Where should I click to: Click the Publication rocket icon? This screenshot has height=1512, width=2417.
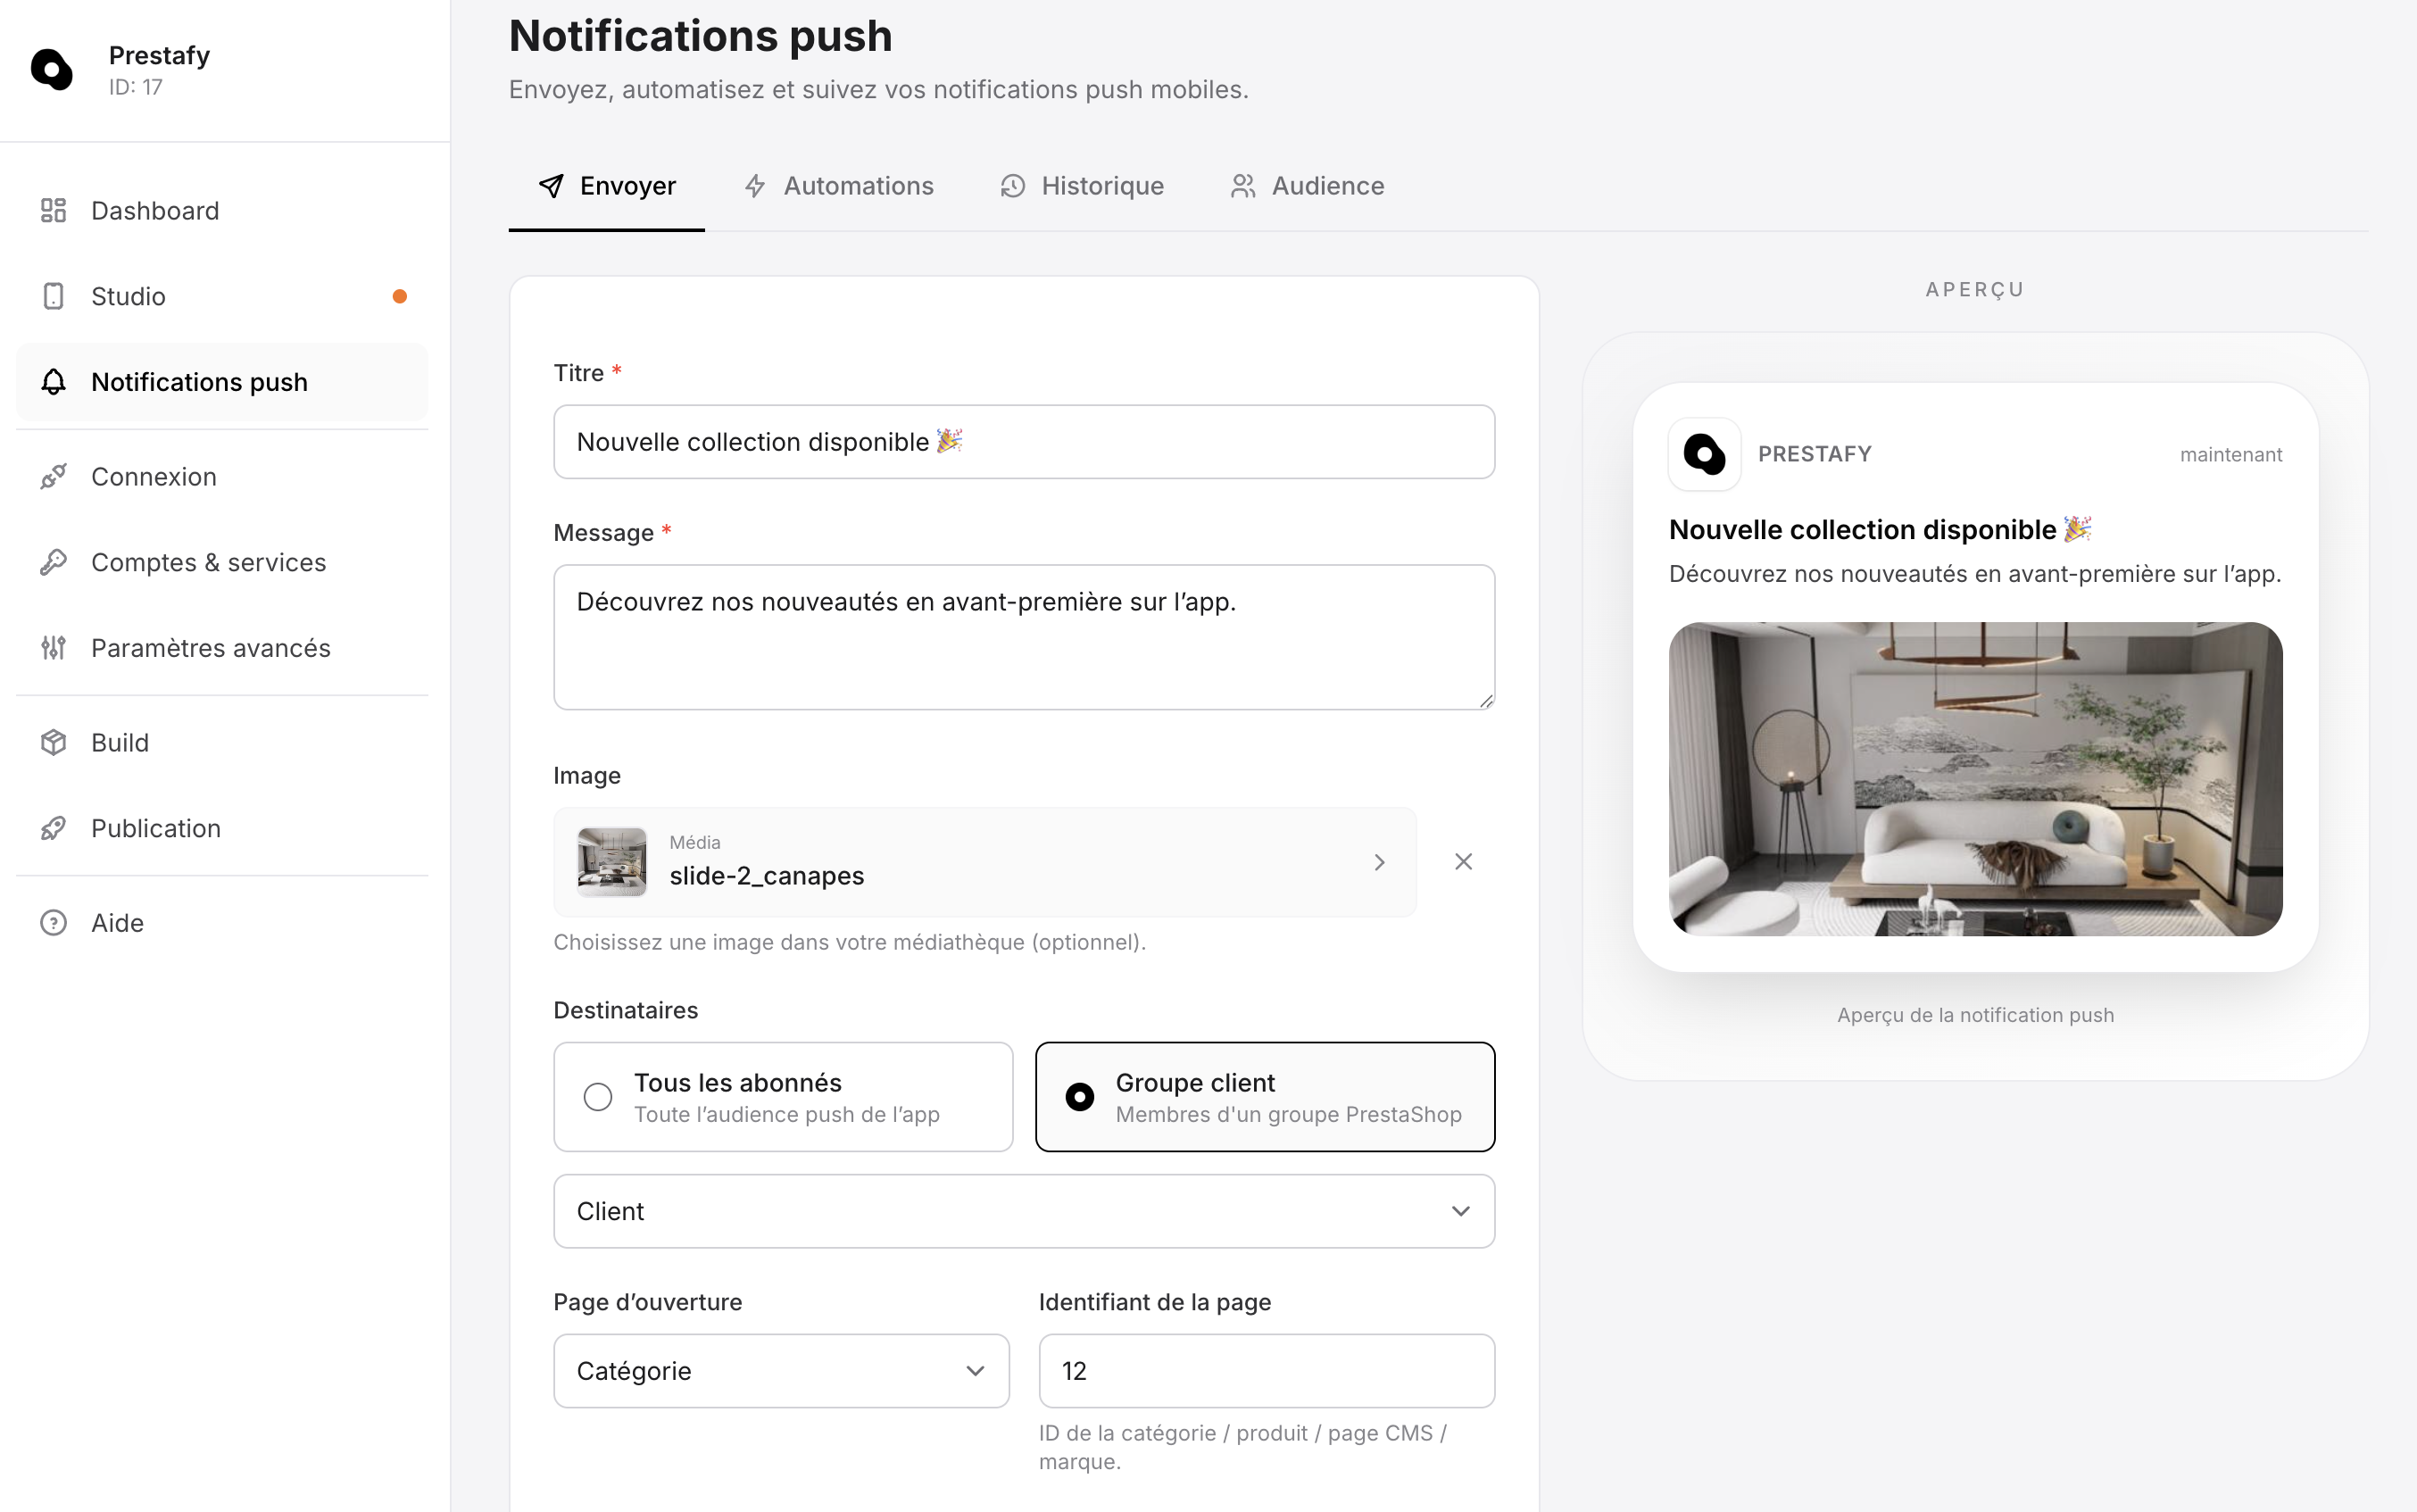coord(53,828)
